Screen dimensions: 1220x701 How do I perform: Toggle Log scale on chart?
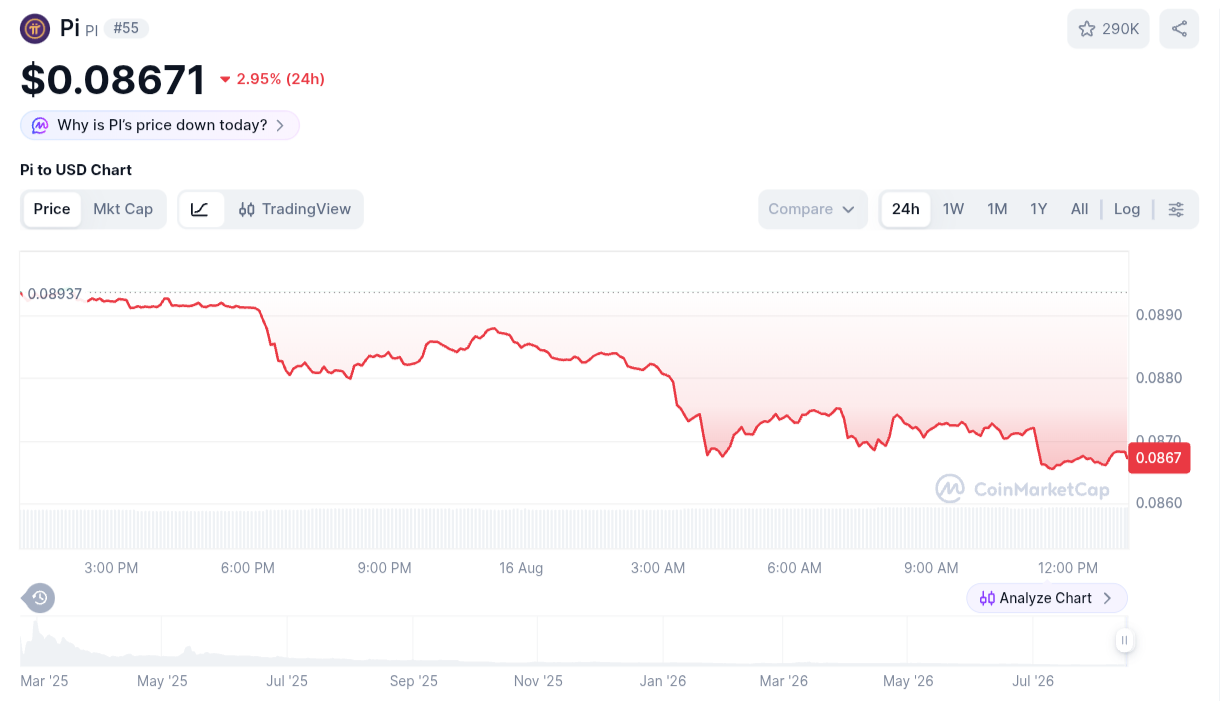pyautogui.click(x=1127, y=209)
